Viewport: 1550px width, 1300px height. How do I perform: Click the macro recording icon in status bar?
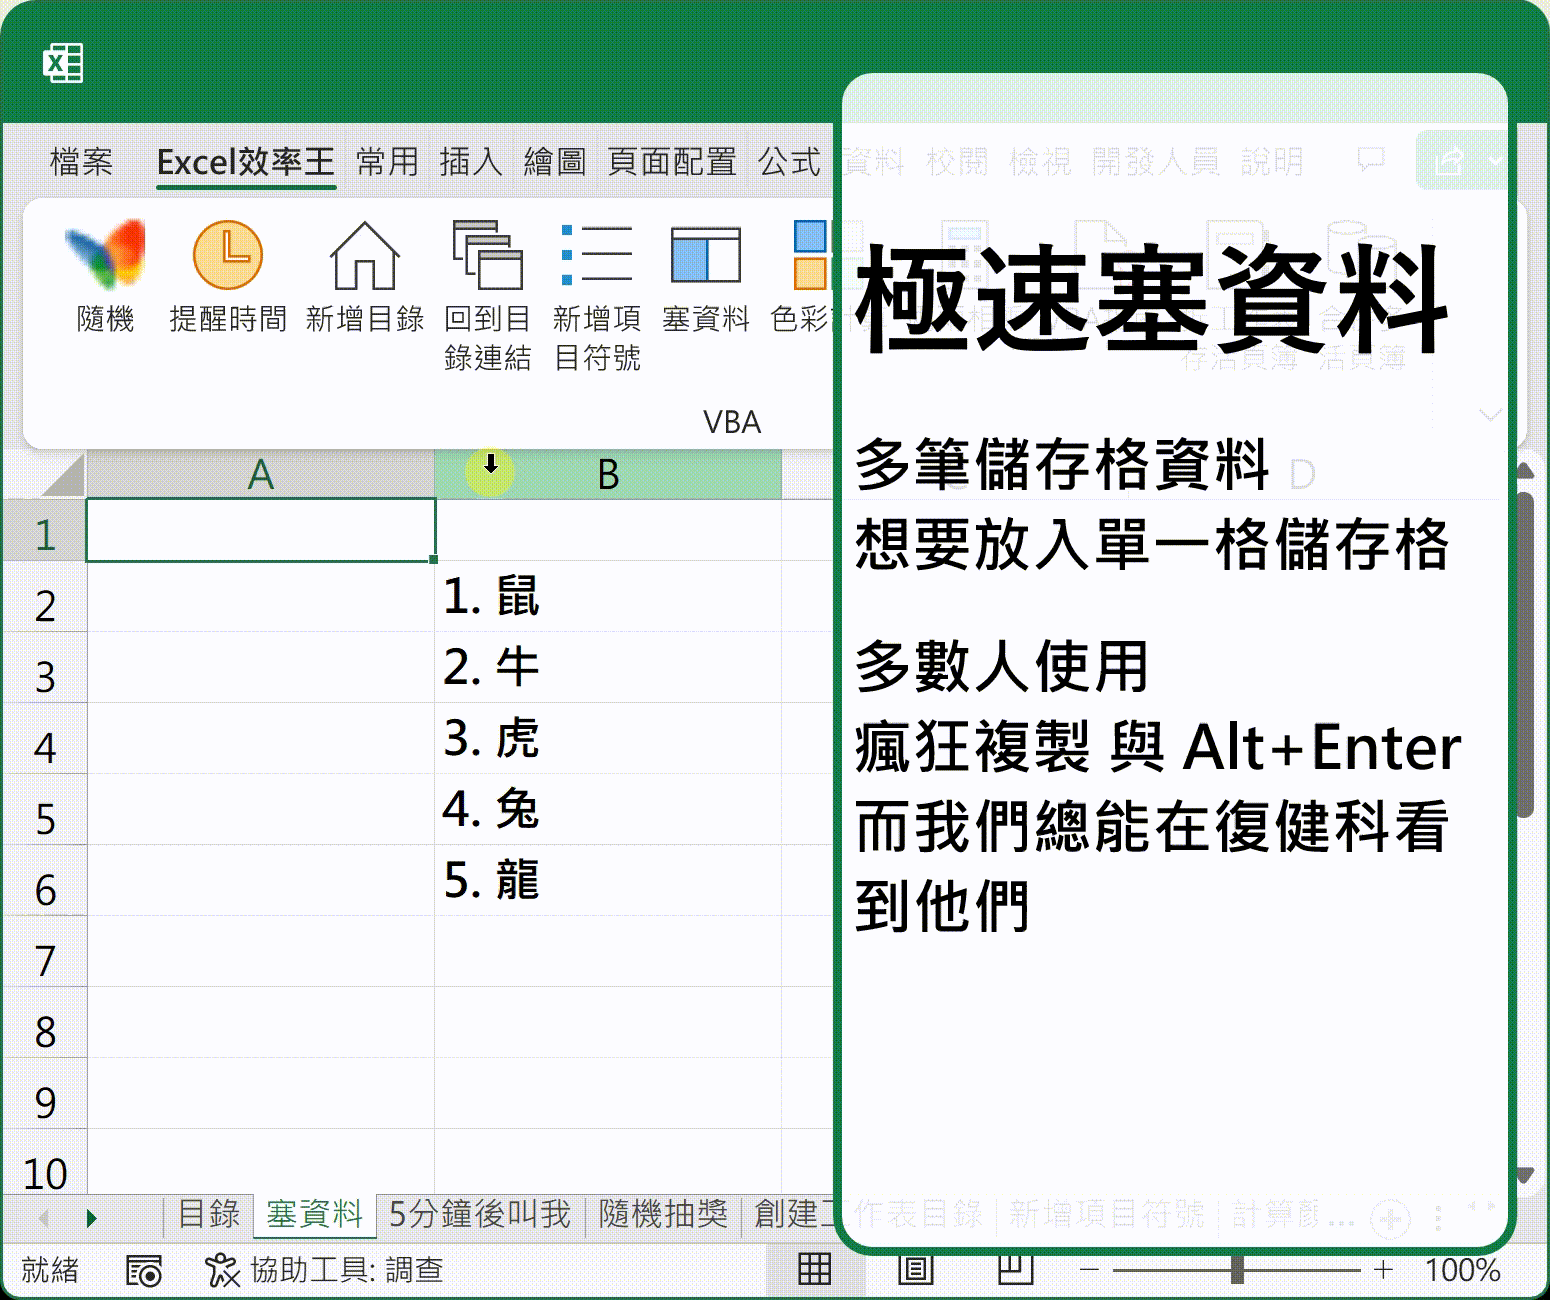click(144, 1271)
